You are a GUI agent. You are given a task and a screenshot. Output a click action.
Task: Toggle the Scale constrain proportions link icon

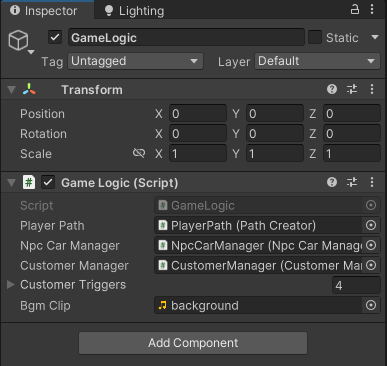pyautogui.click(x=139, y=153)
